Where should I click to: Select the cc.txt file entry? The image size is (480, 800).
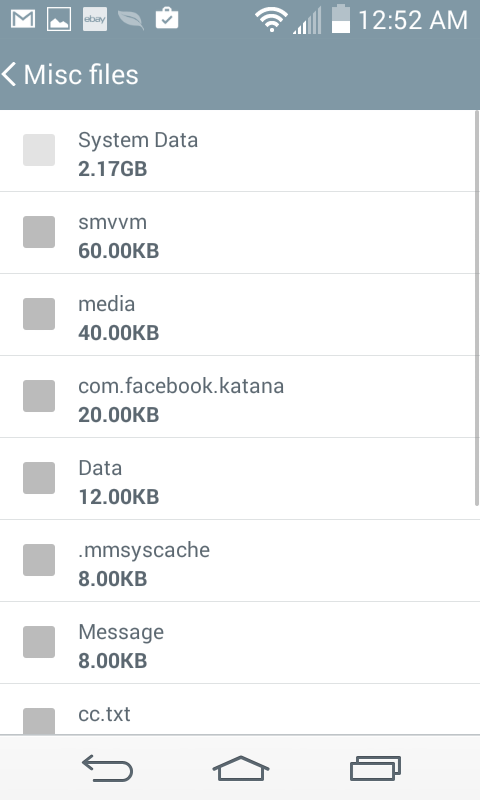pyautogui.click(x=237, y=710)
